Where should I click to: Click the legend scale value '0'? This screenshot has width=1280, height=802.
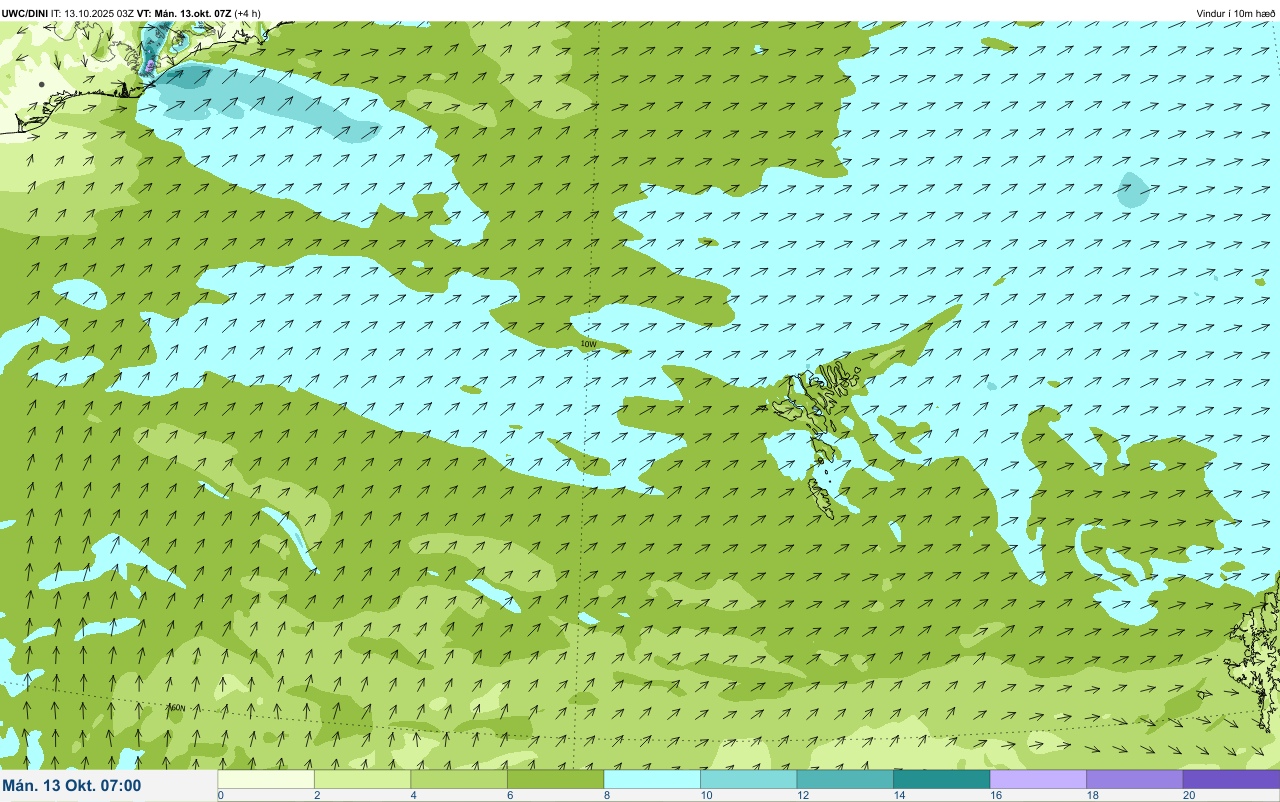[220, 795]
